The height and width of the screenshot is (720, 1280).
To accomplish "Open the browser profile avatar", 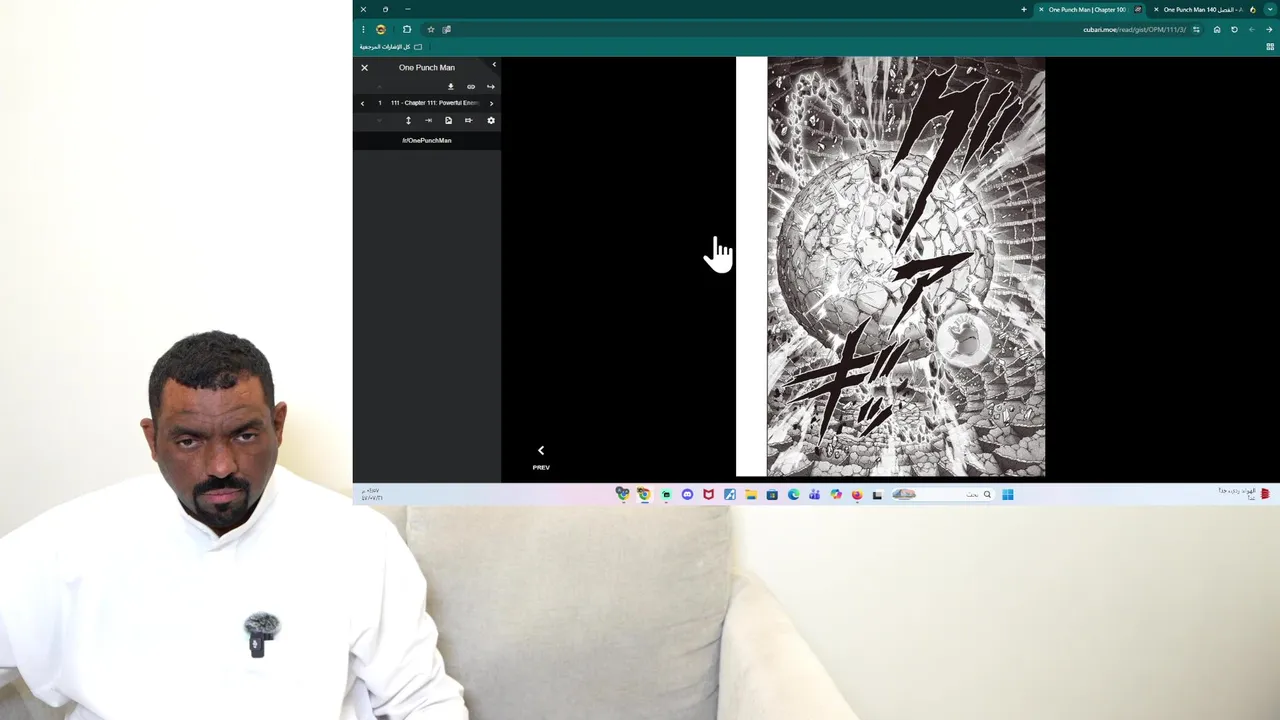I will pos(381,29).
